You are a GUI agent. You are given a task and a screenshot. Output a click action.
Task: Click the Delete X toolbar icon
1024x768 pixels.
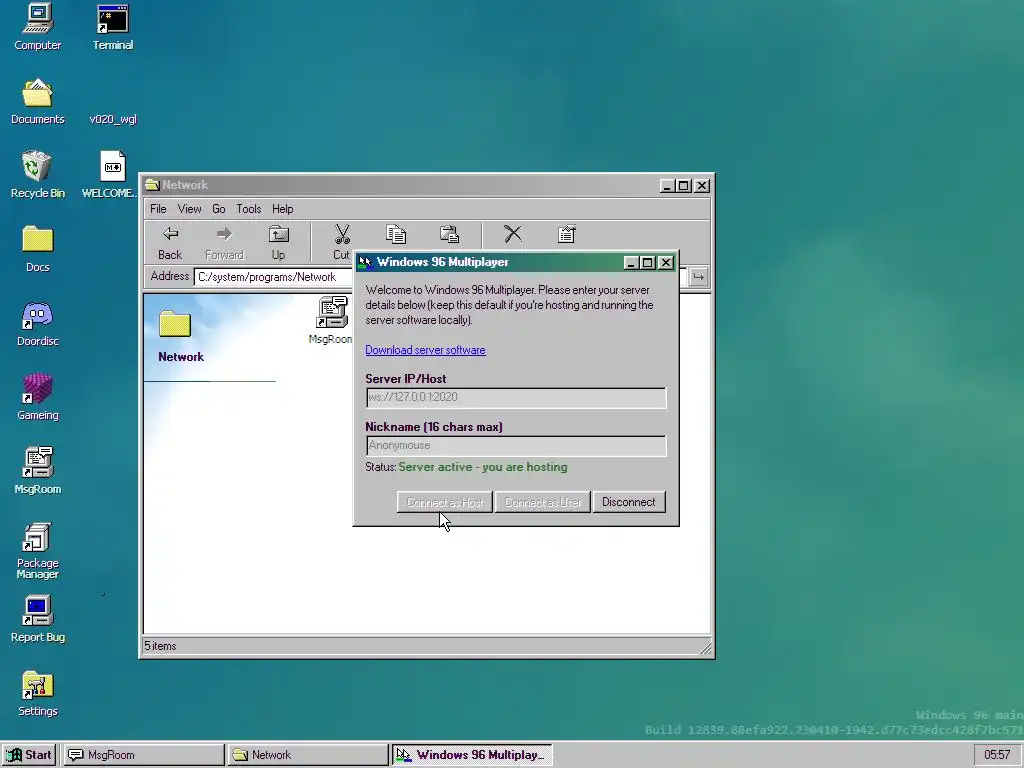(513, 234)
